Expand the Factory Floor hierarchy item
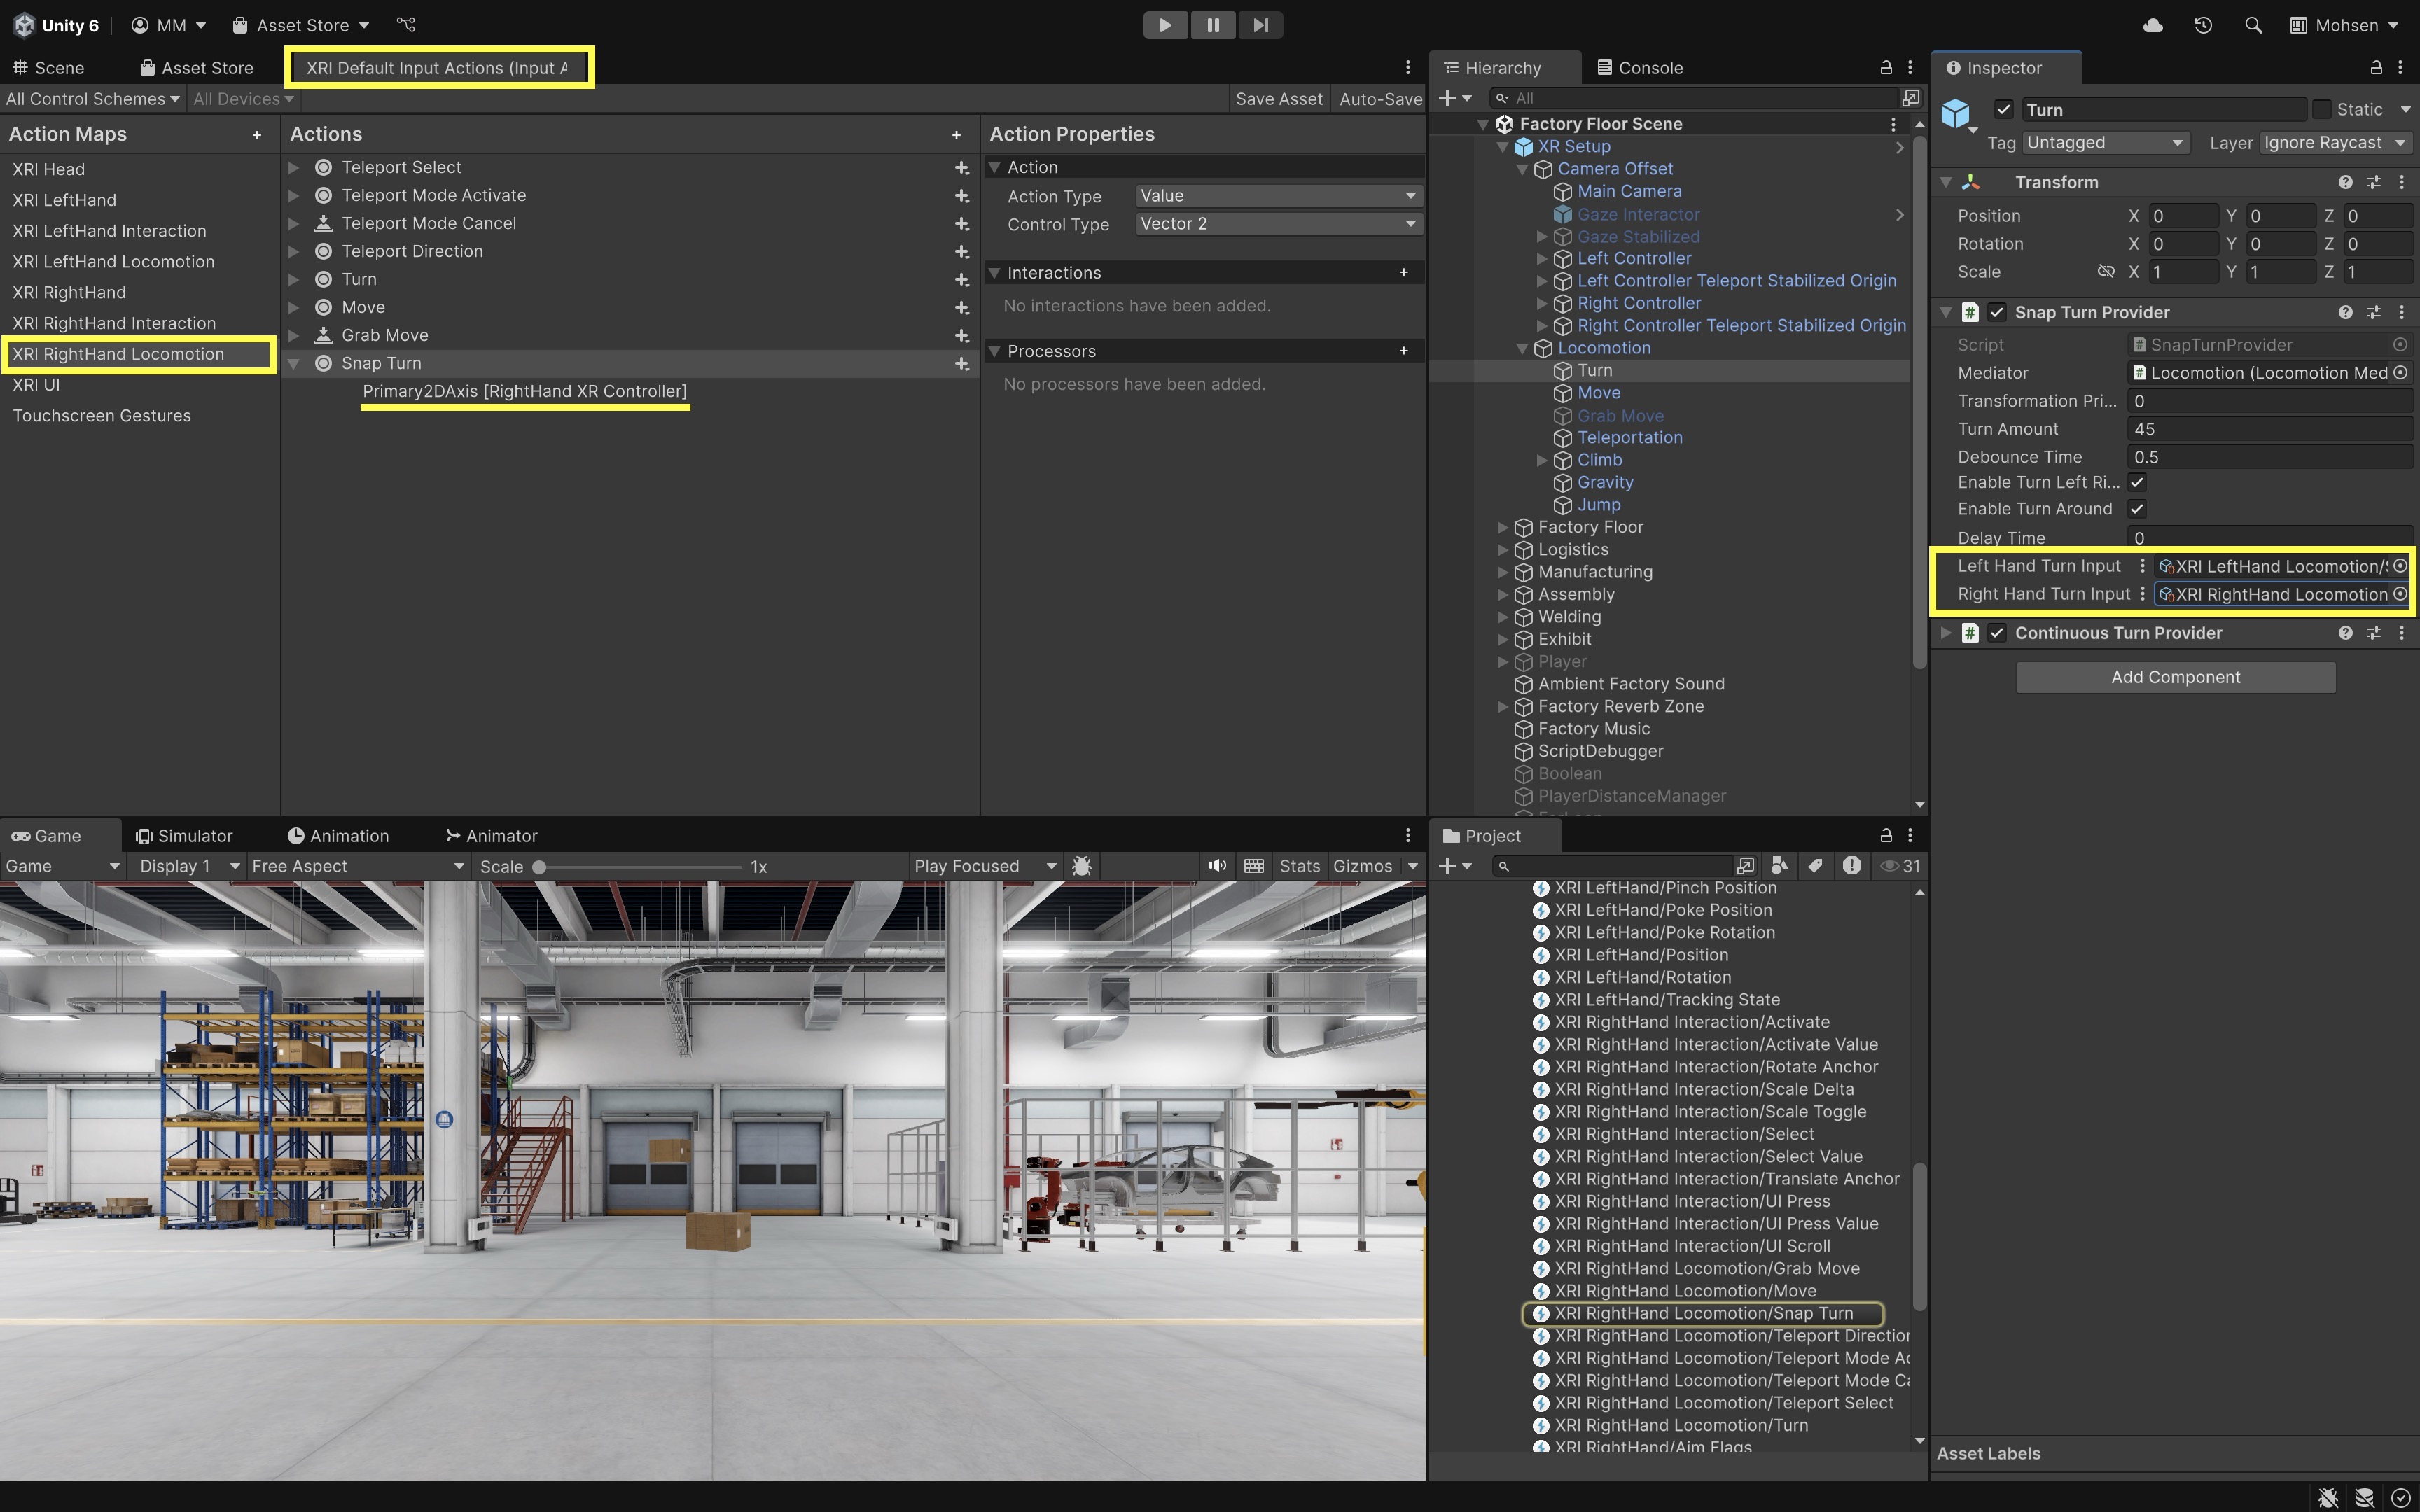Viewport: 2420px width, 1512px height. point(1502,527)
